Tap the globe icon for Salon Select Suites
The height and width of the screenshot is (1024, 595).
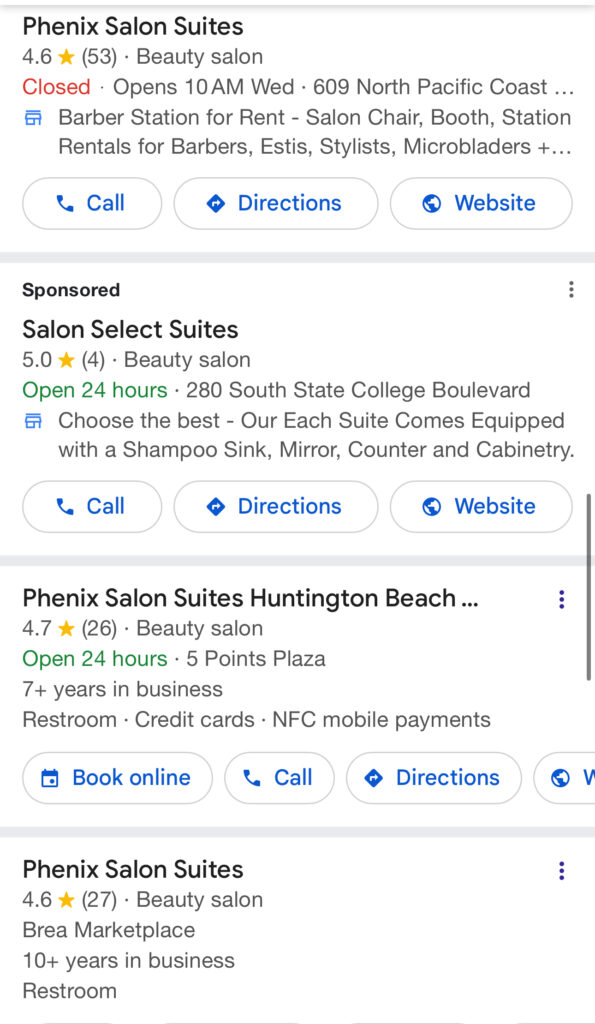click(x=432, y=507)
